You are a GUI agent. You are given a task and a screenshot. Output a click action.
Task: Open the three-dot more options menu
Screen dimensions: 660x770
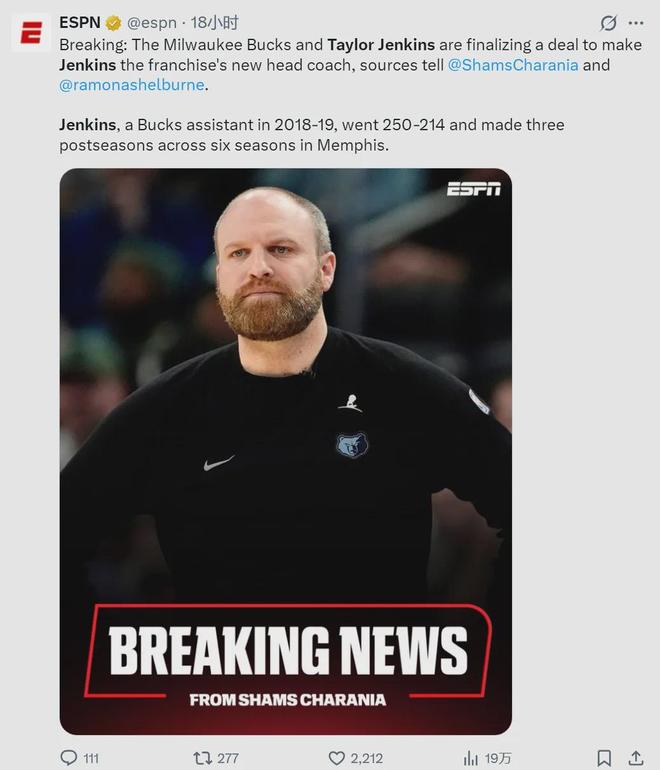(x=636, y=23)
